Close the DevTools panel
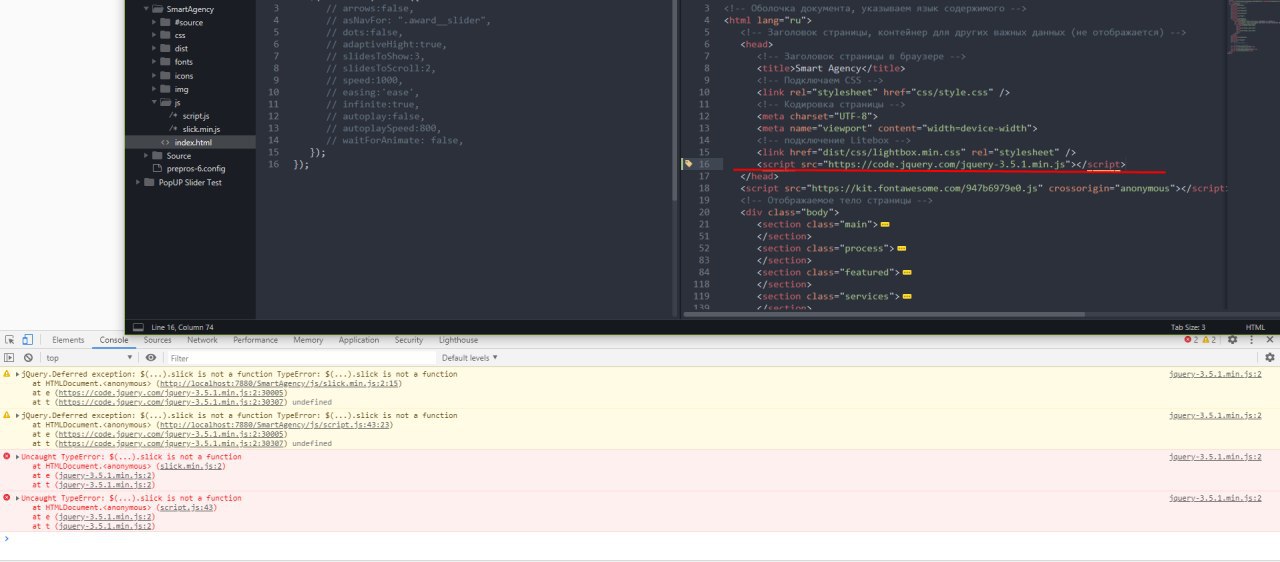The height and width of the screenshot is (562, 1280). (1269, 340)
